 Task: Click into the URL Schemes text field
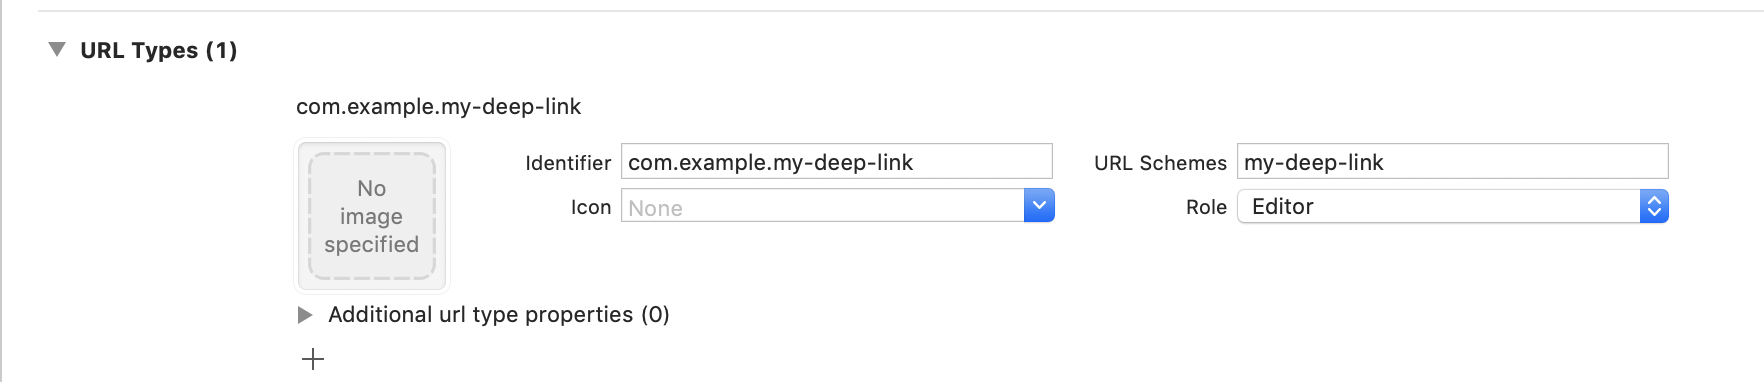(x=1452, y=162)
